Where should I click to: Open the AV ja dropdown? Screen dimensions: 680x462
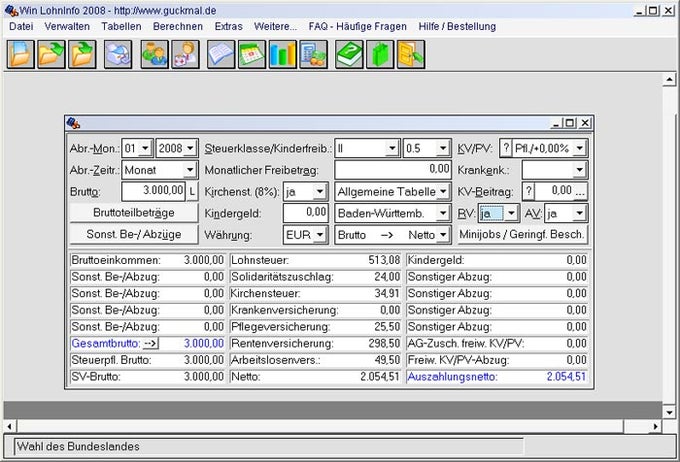click(580, 213)
